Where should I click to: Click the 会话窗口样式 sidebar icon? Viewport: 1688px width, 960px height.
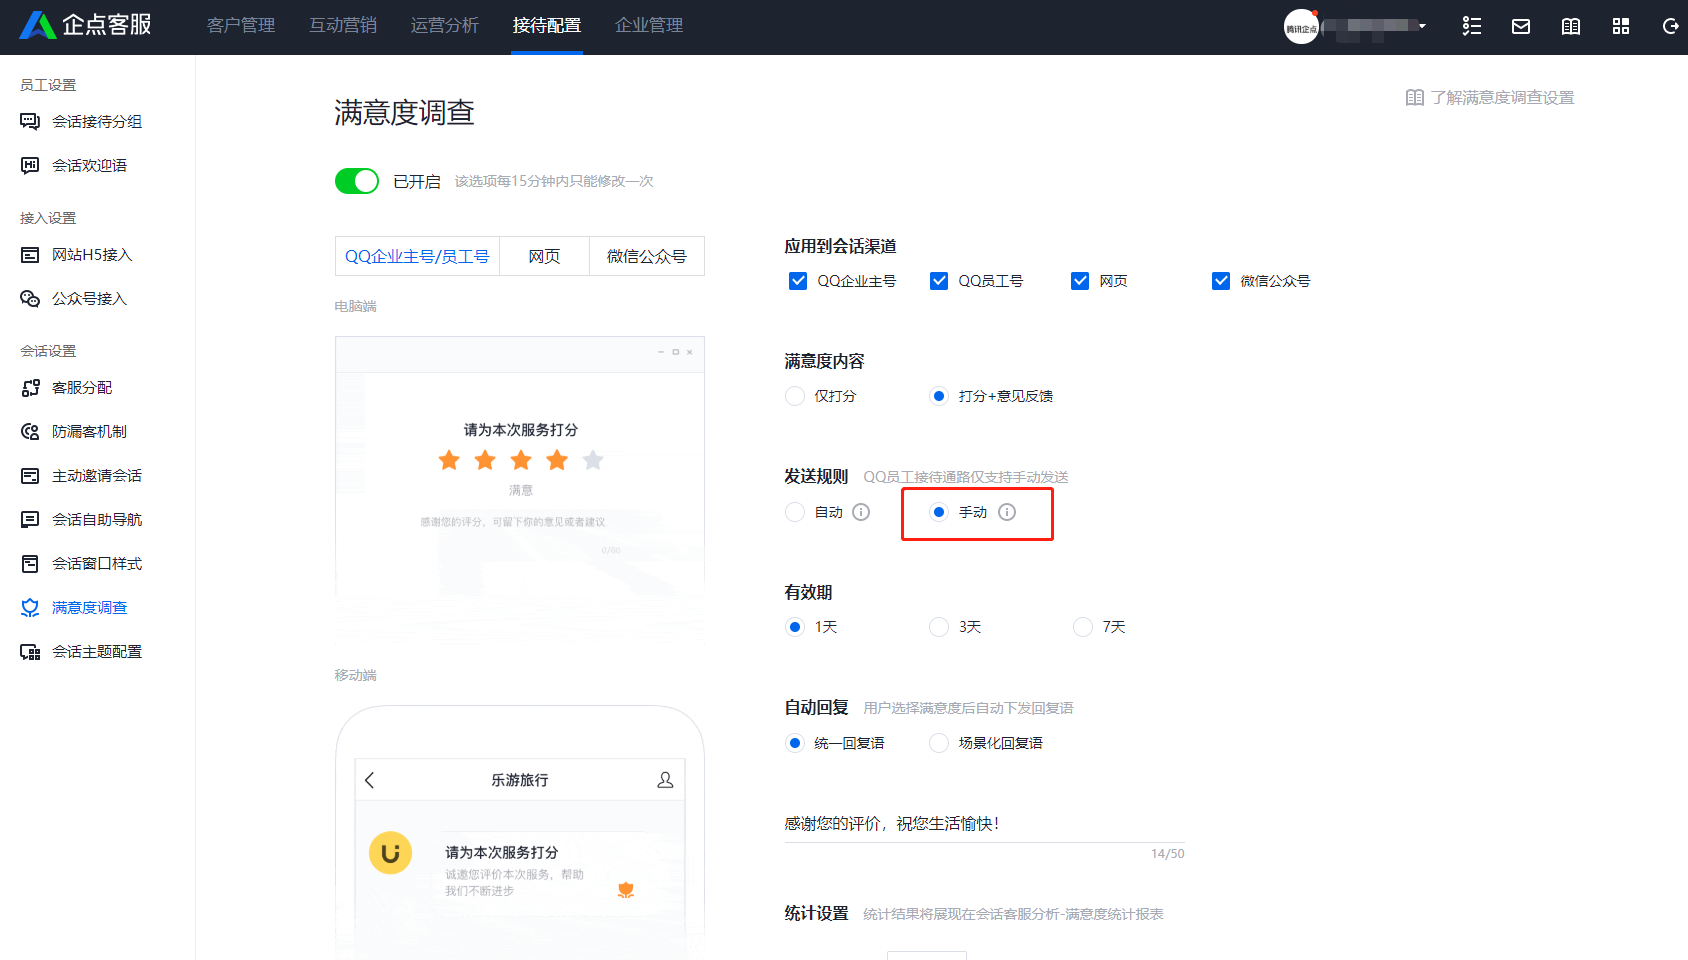pyautogui.click(x=30, y=564)
